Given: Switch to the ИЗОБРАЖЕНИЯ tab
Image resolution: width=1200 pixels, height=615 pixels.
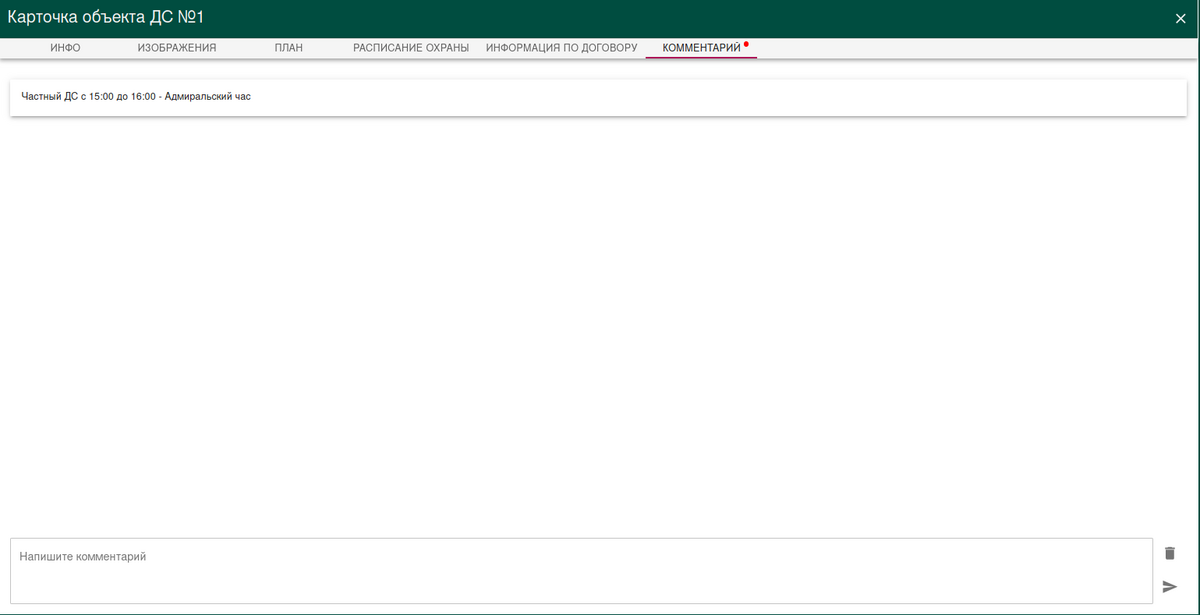Looking at the screenshot, I should click(x=177, y=48).
